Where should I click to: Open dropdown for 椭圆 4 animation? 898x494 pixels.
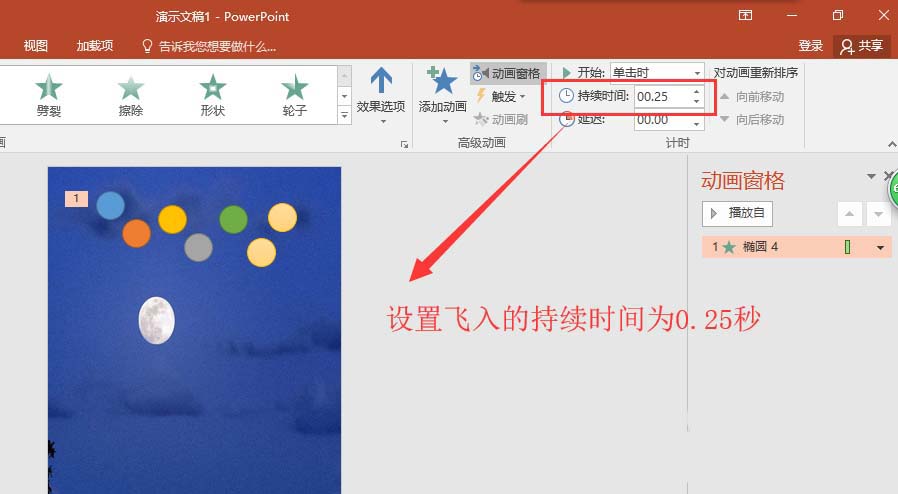point(880,247)
